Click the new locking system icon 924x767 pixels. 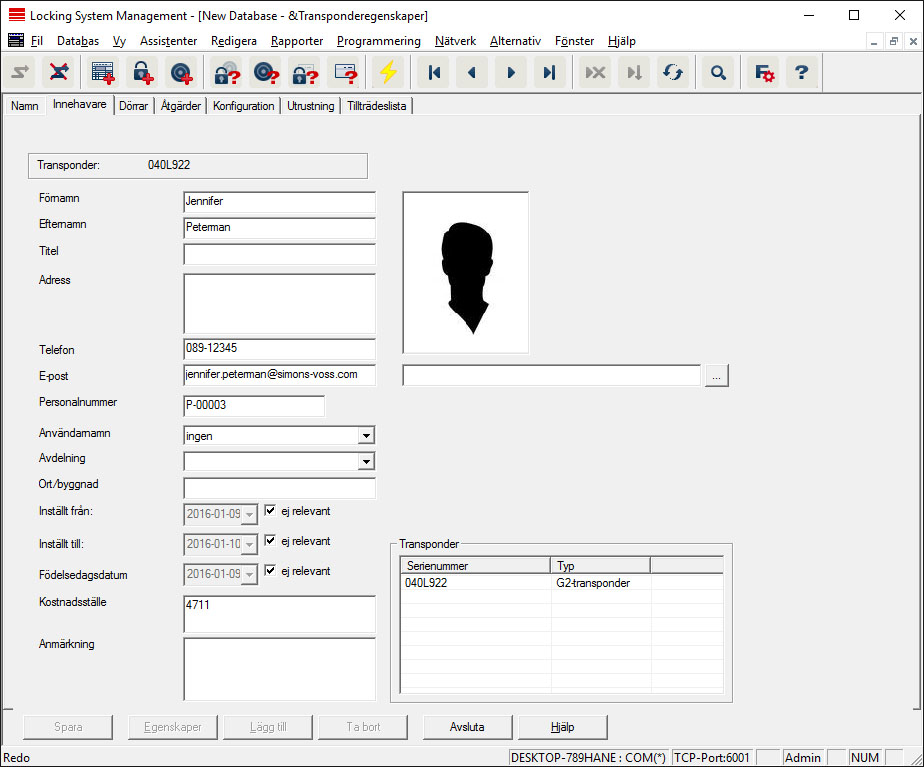point(102,73)
